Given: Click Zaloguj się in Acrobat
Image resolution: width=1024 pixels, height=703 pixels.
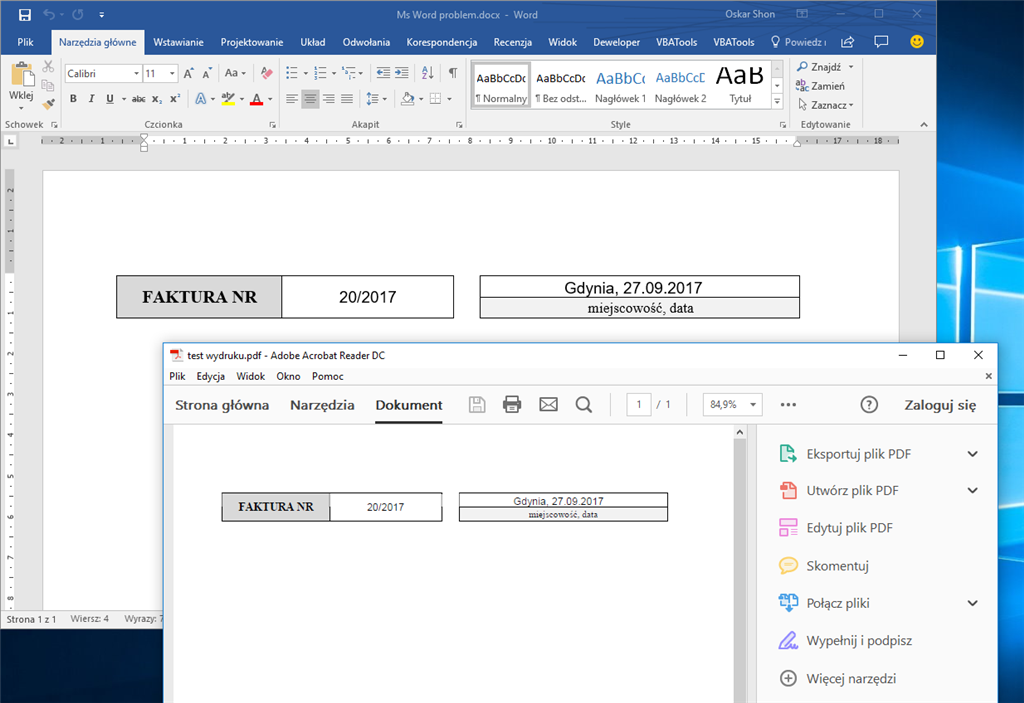Looking at the screenshot, I should point(940,405).
